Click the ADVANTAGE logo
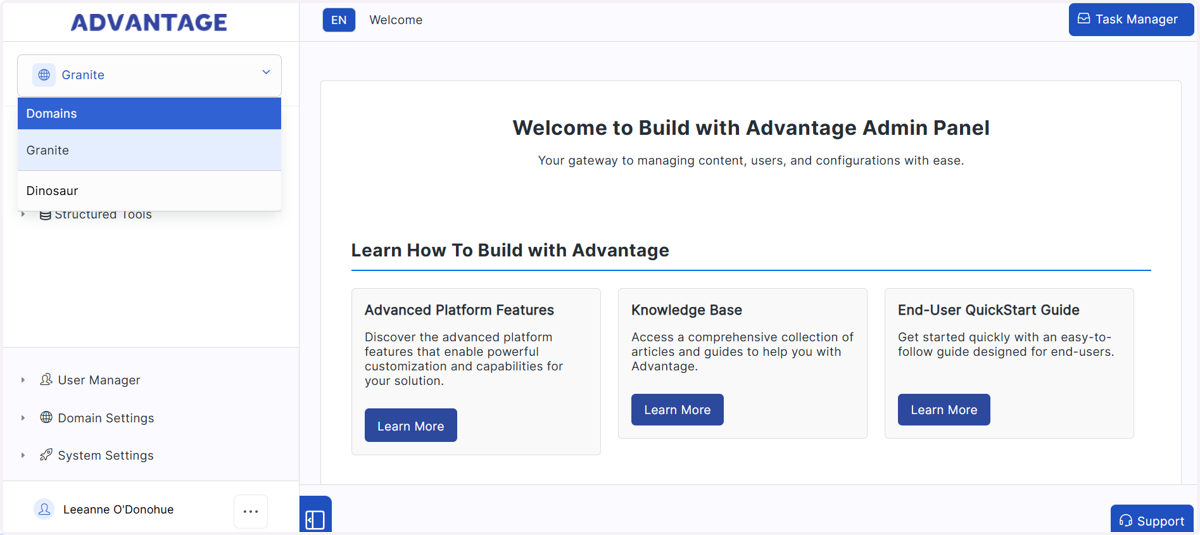Viewport: 1200px width, 535px height. tap(149, 22)
